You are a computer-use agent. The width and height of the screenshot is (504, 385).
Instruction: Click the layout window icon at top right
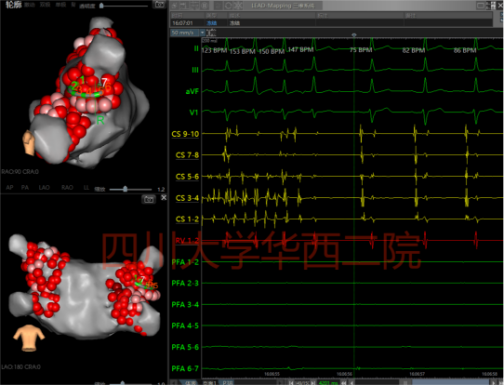[481, 6]
